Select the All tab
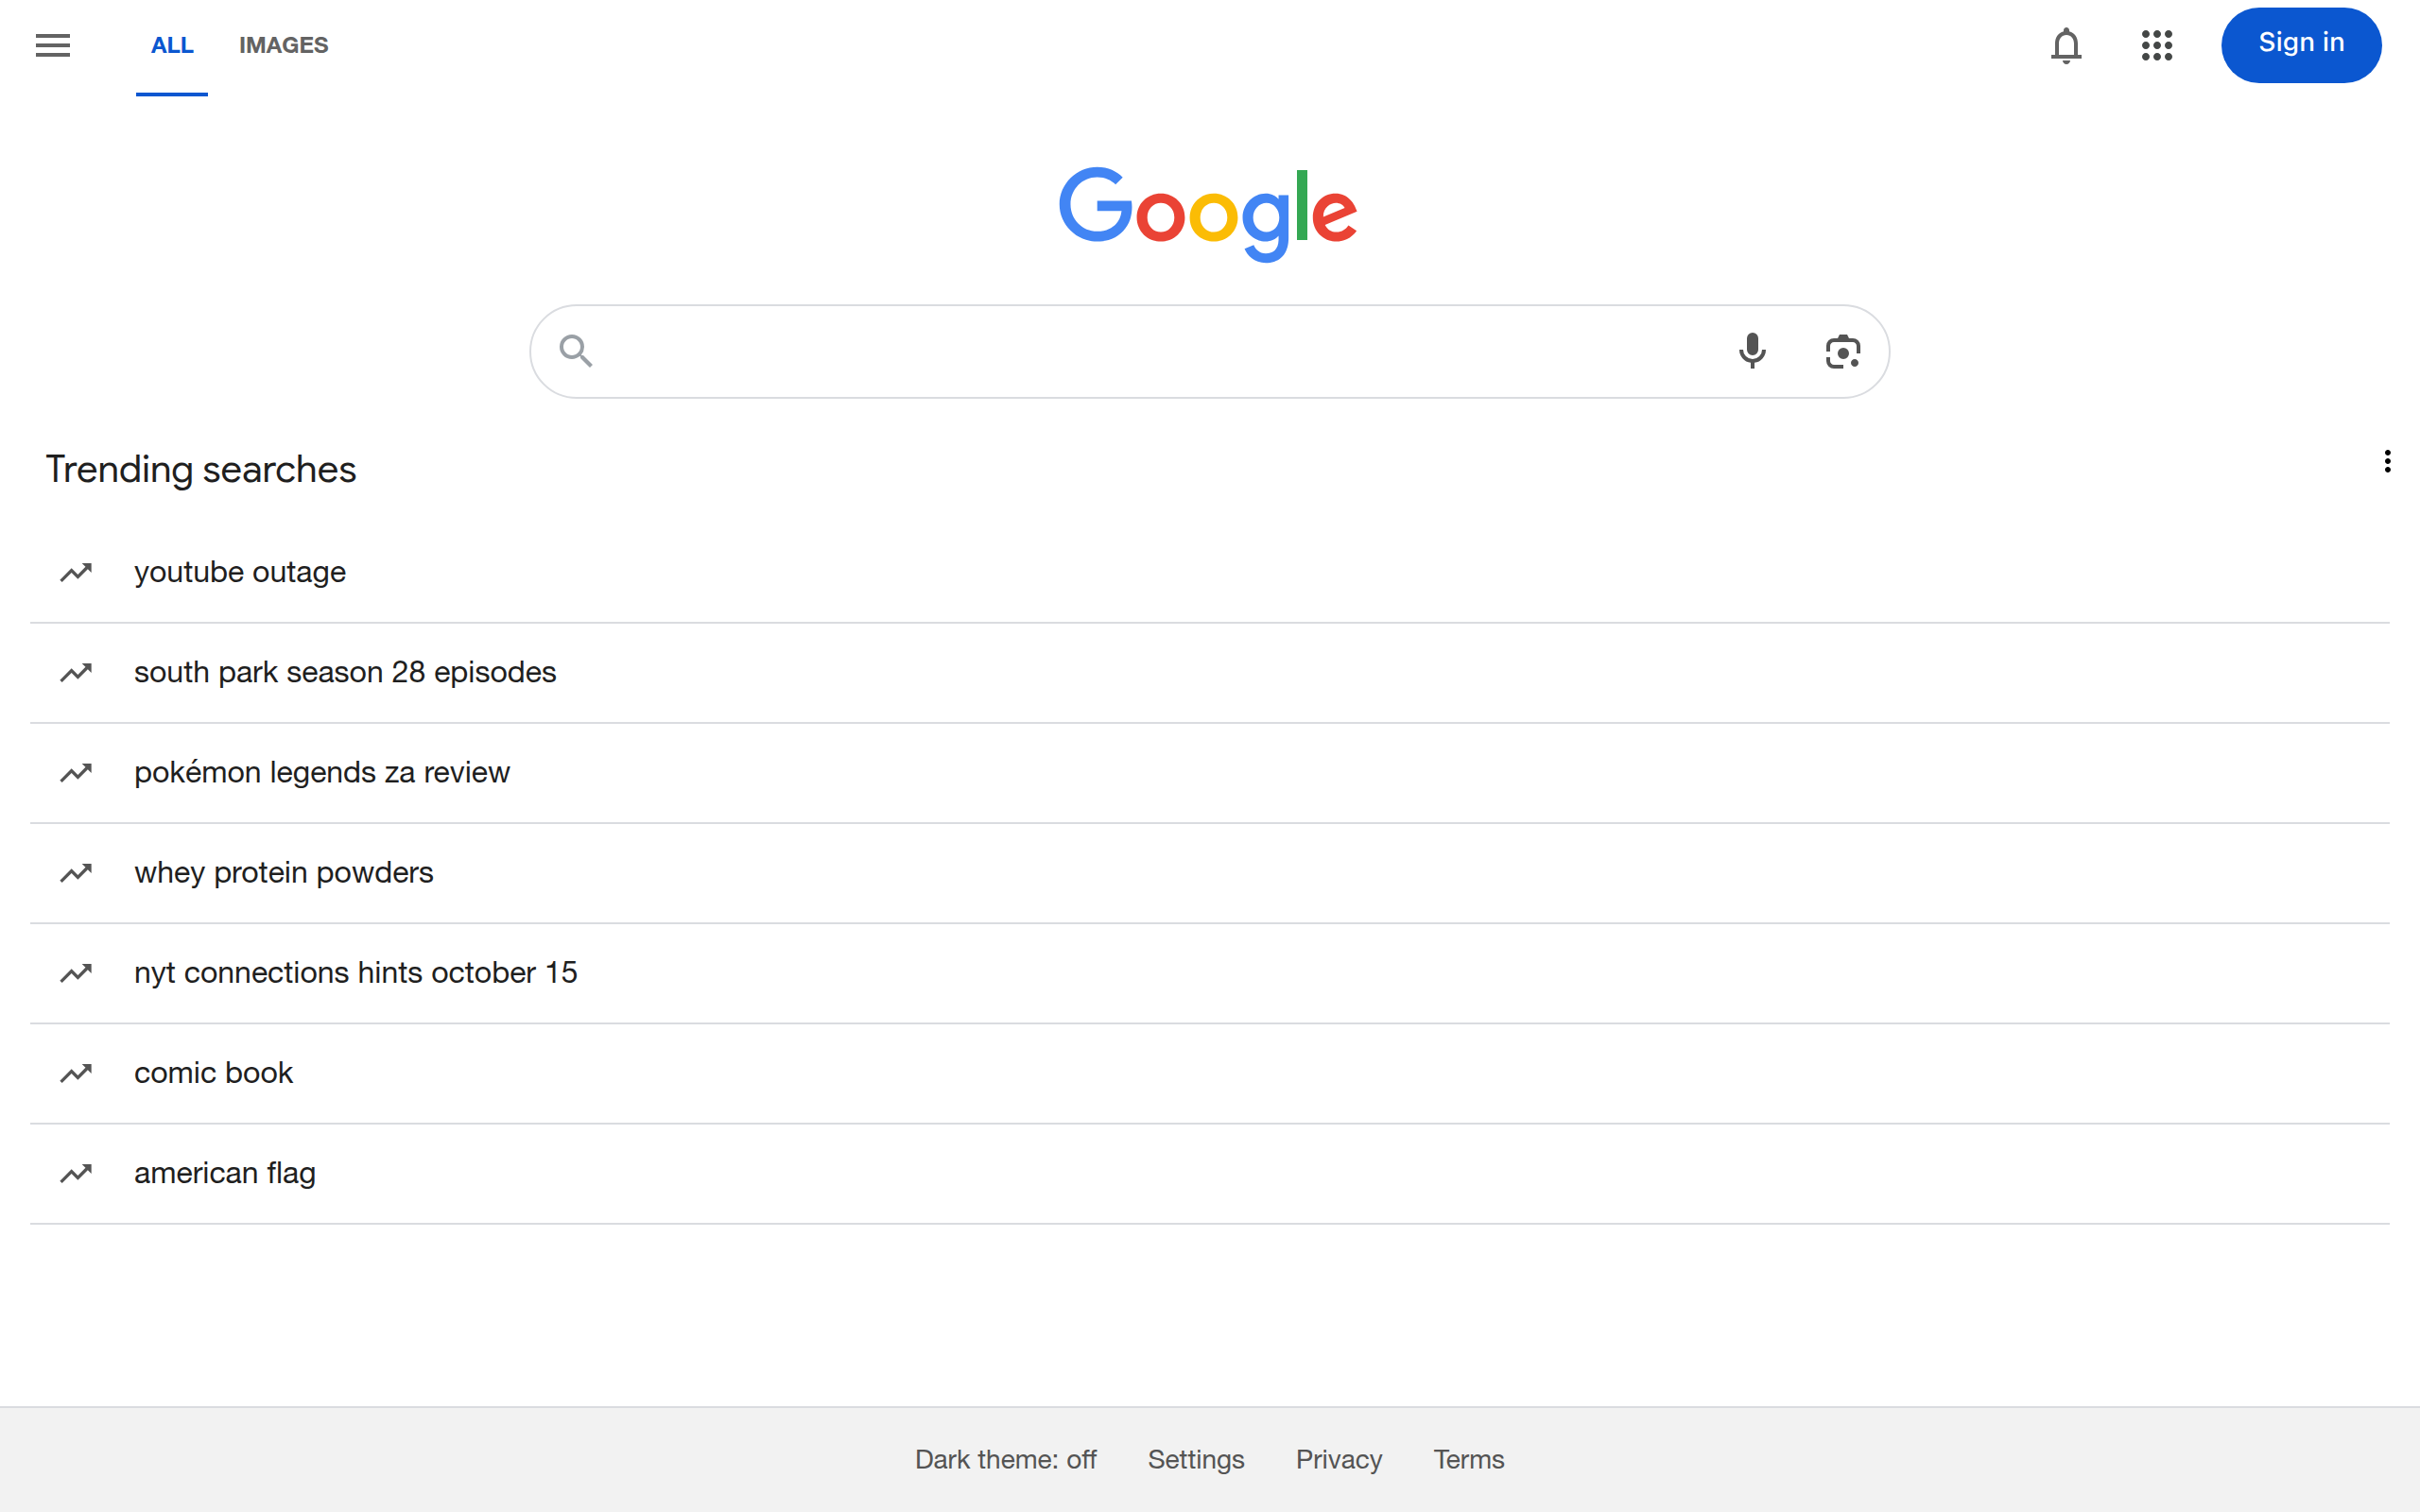This screenshot has height=1512, width=2420. [x=172, y=45]
